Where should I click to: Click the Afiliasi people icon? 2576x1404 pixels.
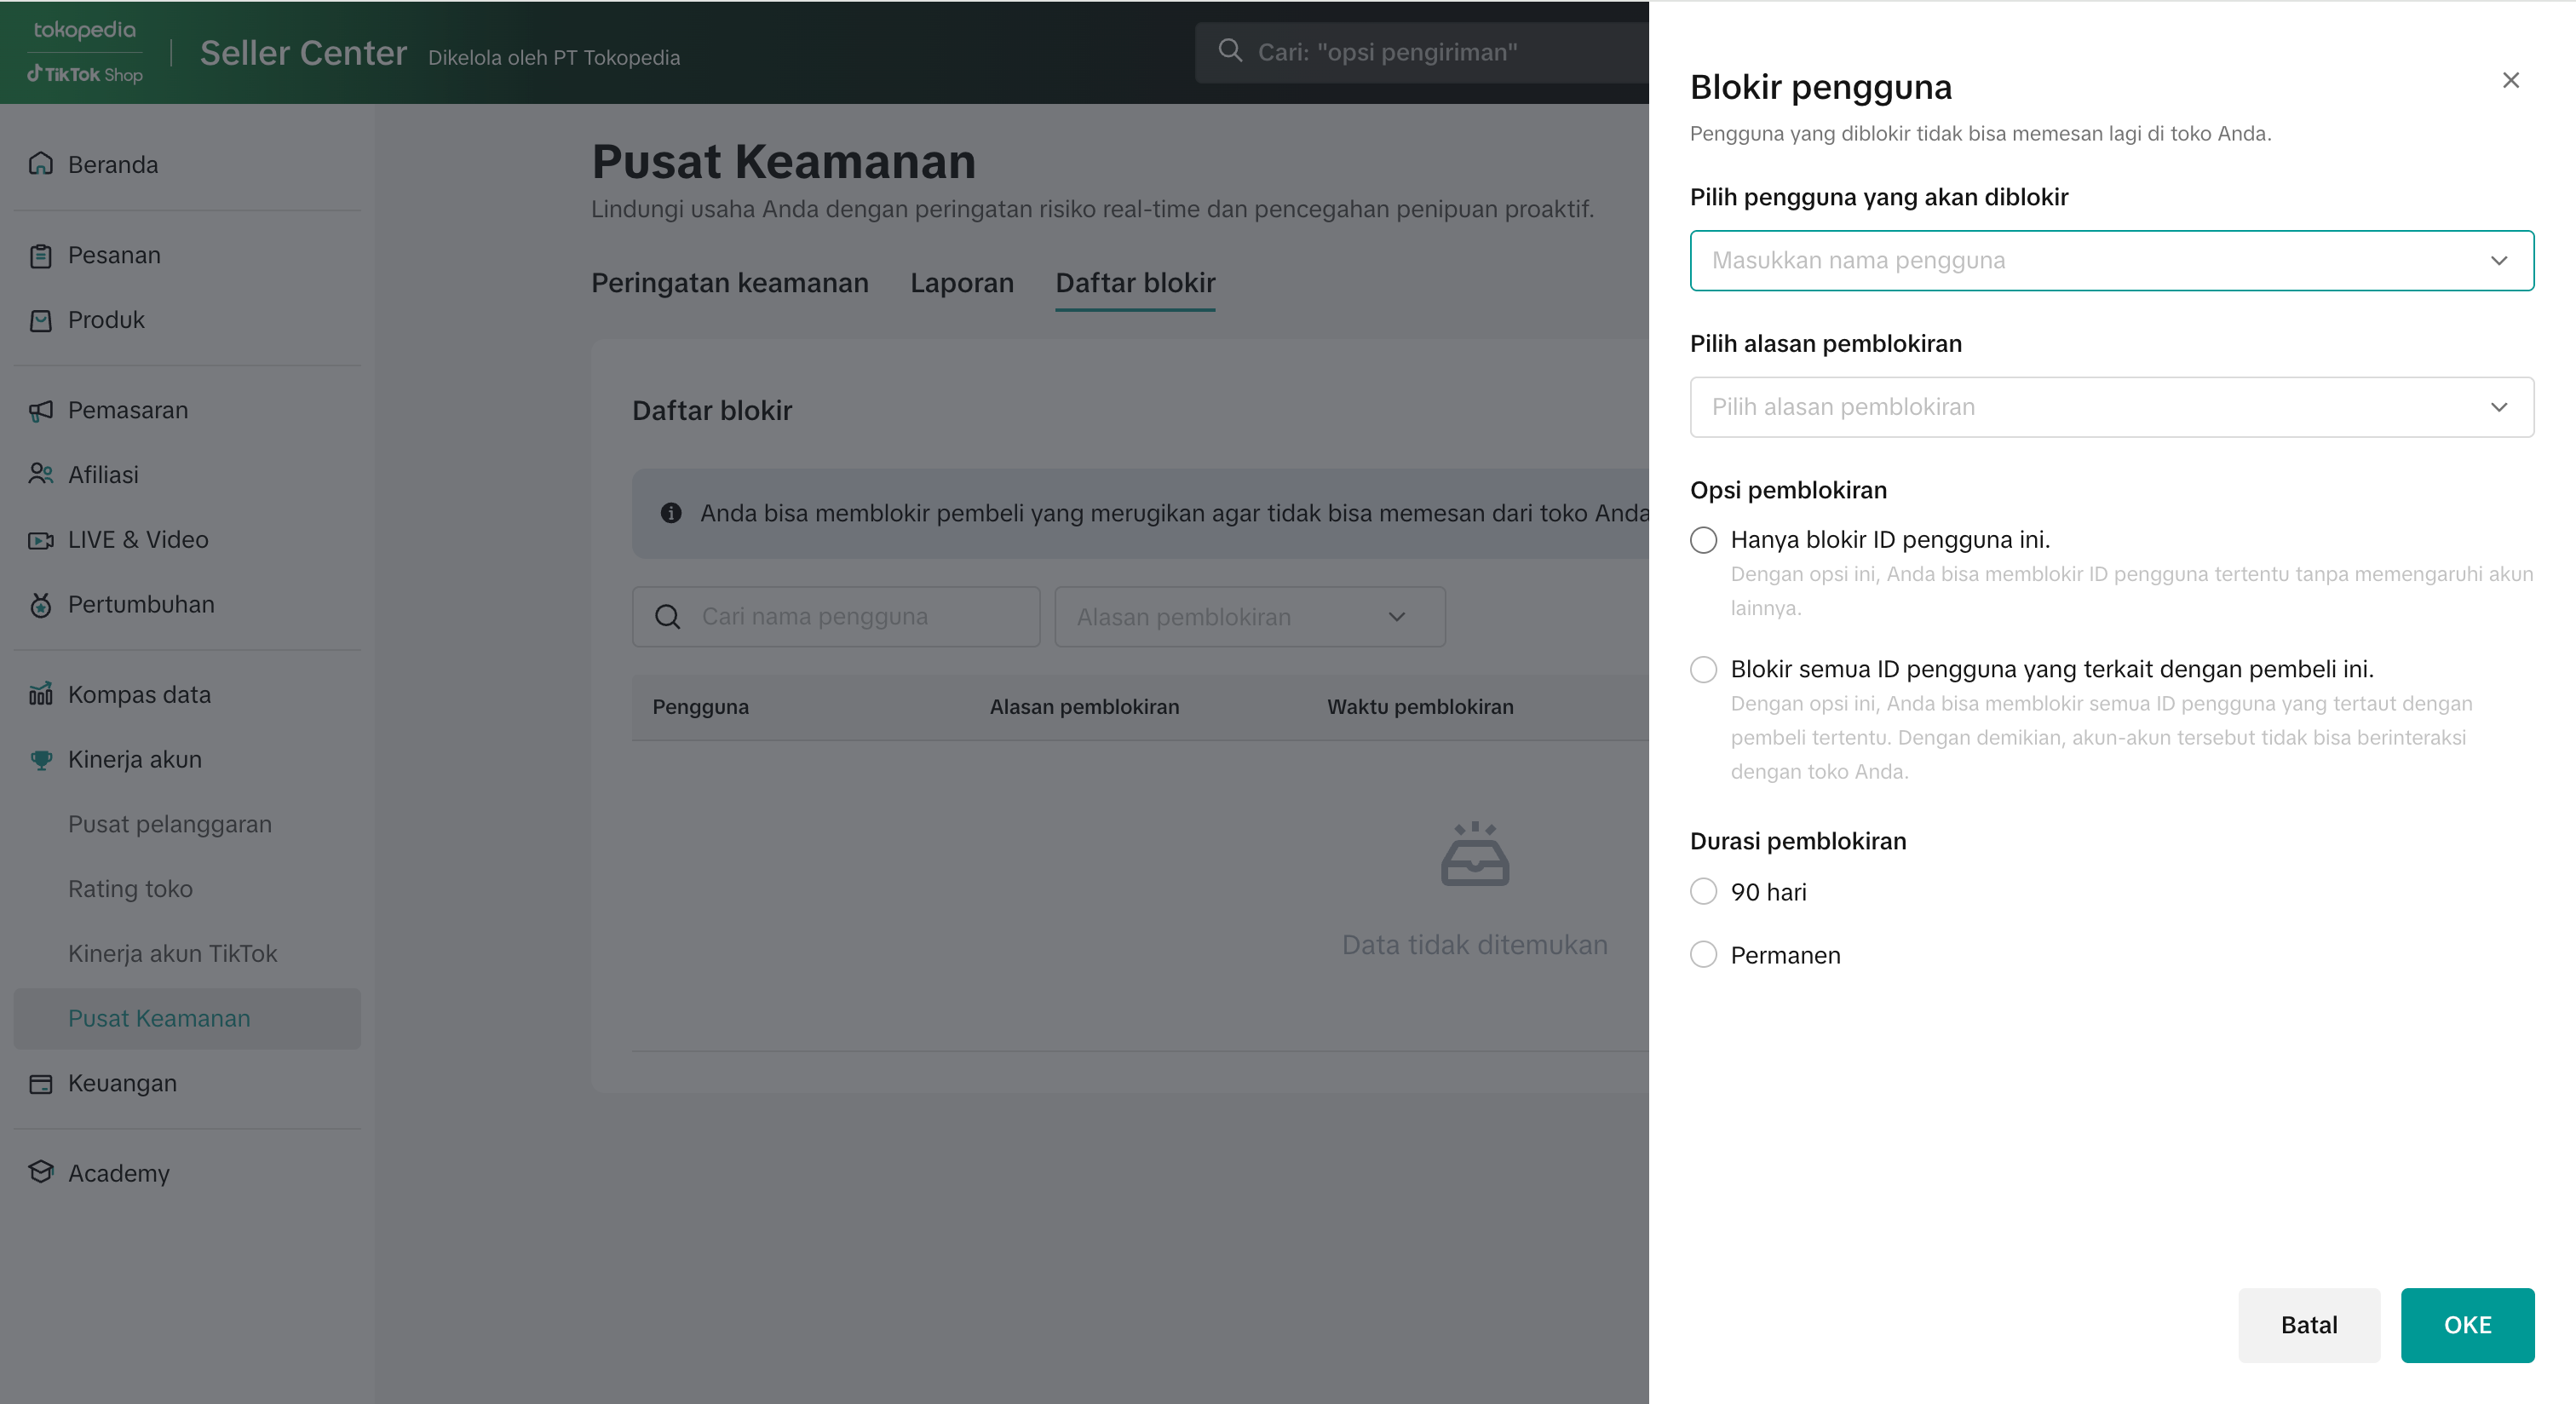click(x=40, y=474)
